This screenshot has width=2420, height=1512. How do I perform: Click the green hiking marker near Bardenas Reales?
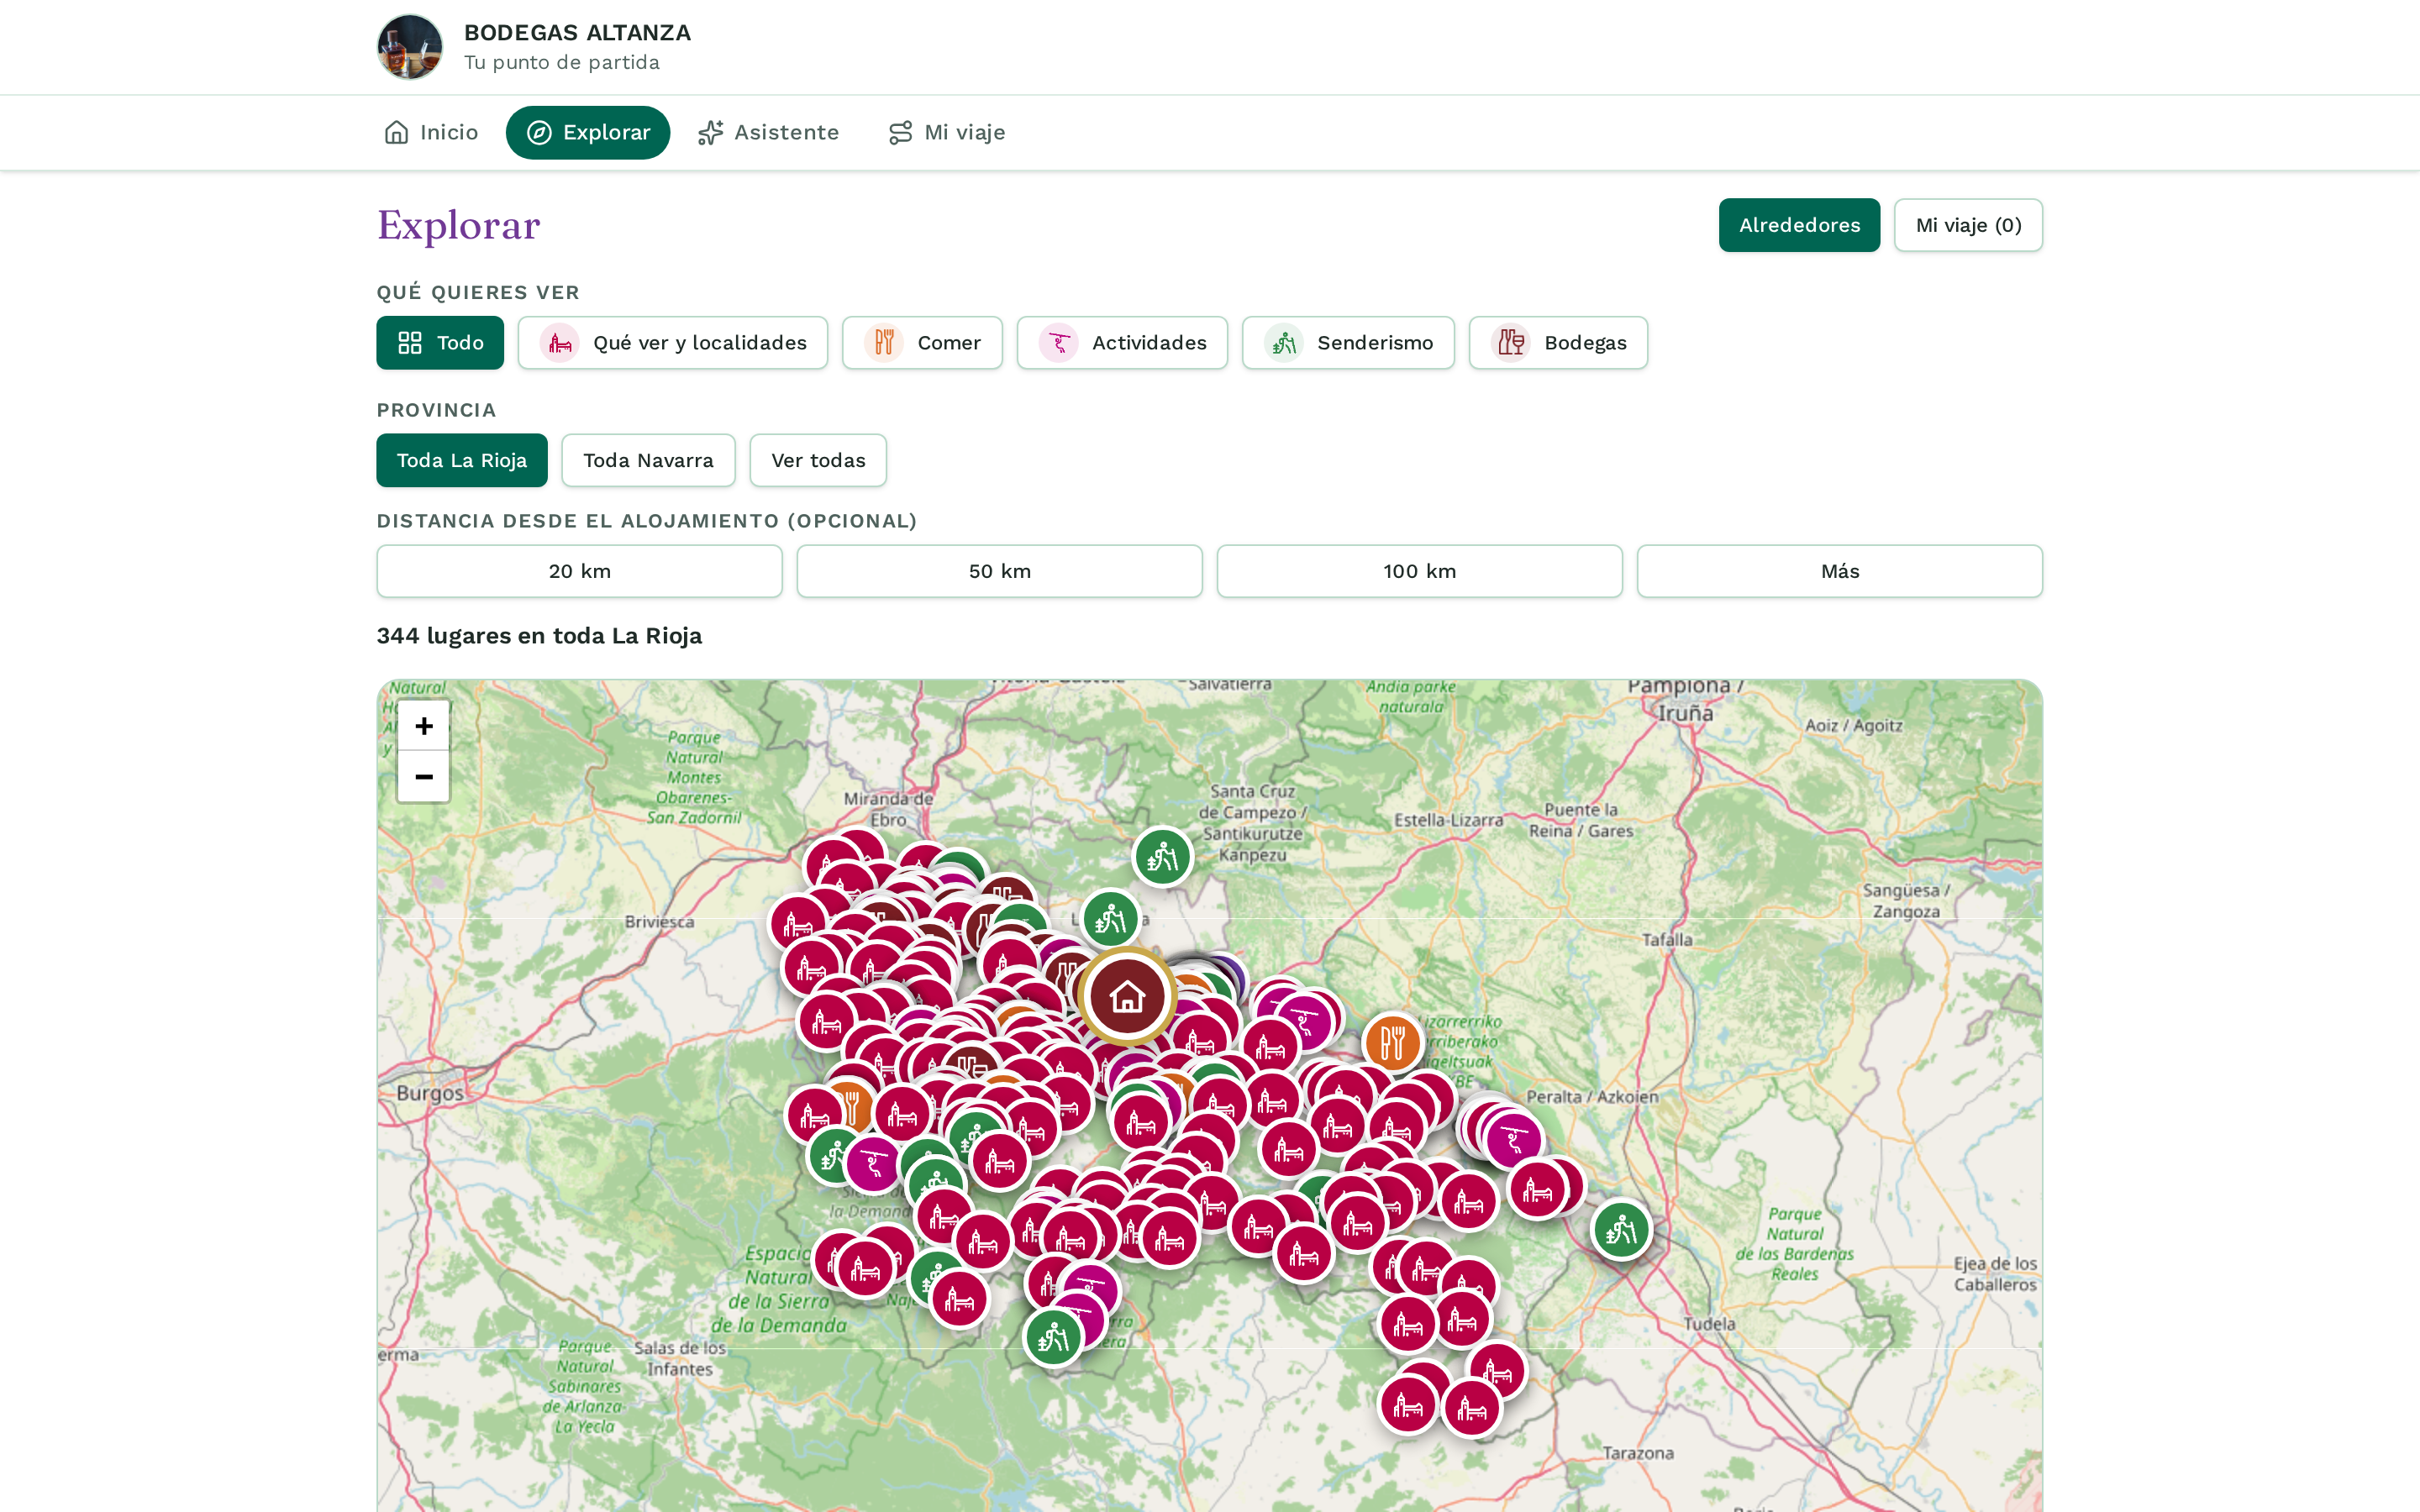pyautogui.click(x=1621, y=1229)
